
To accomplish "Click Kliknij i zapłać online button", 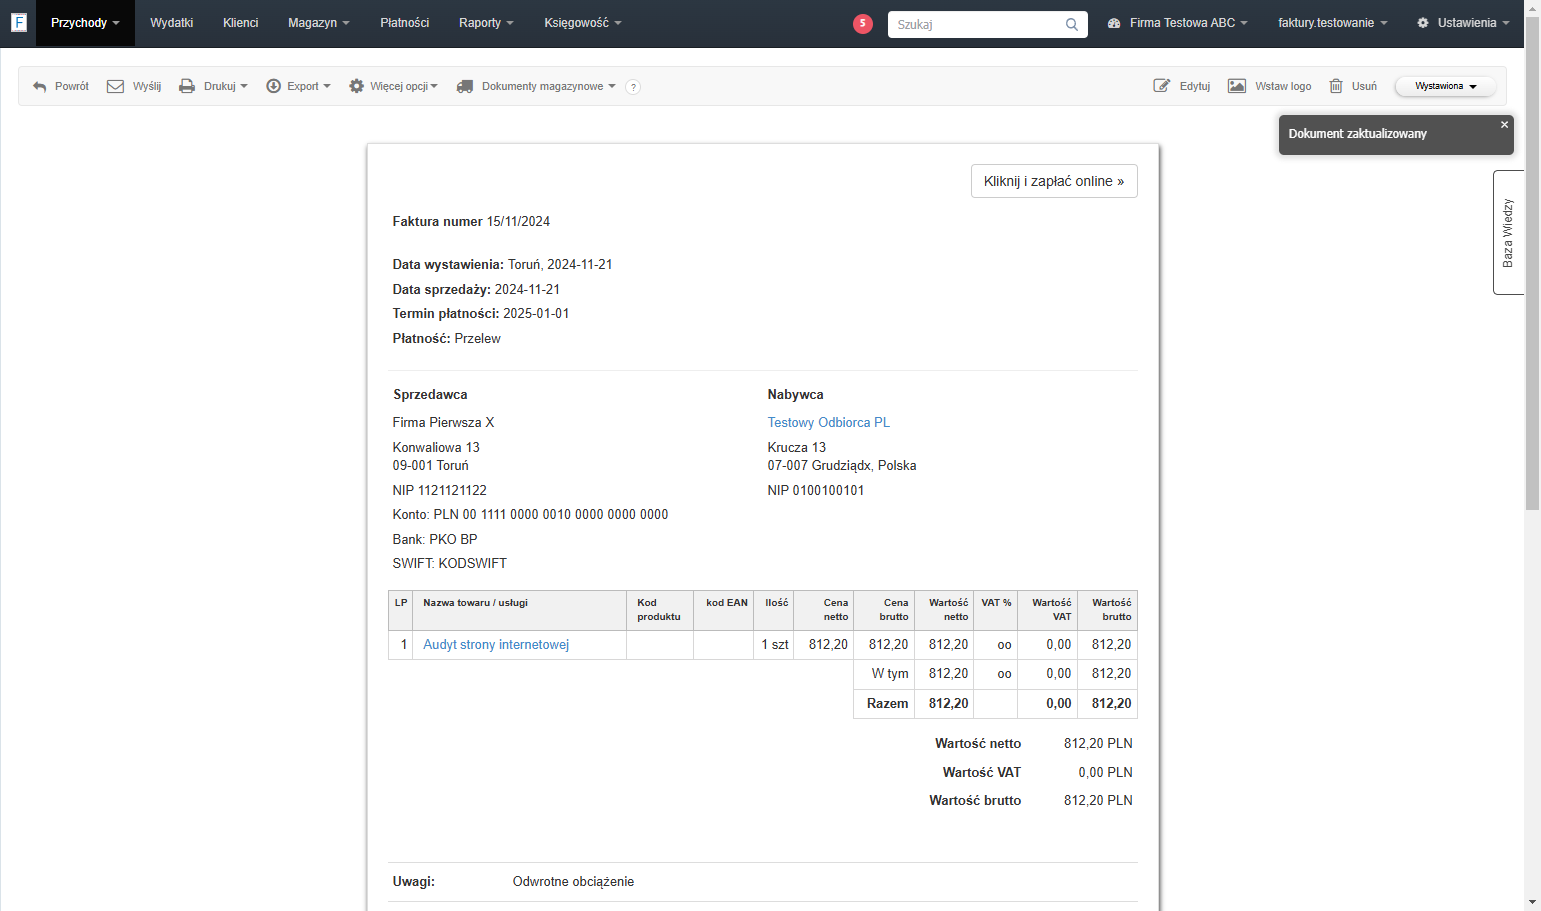I will [1054, 181].
